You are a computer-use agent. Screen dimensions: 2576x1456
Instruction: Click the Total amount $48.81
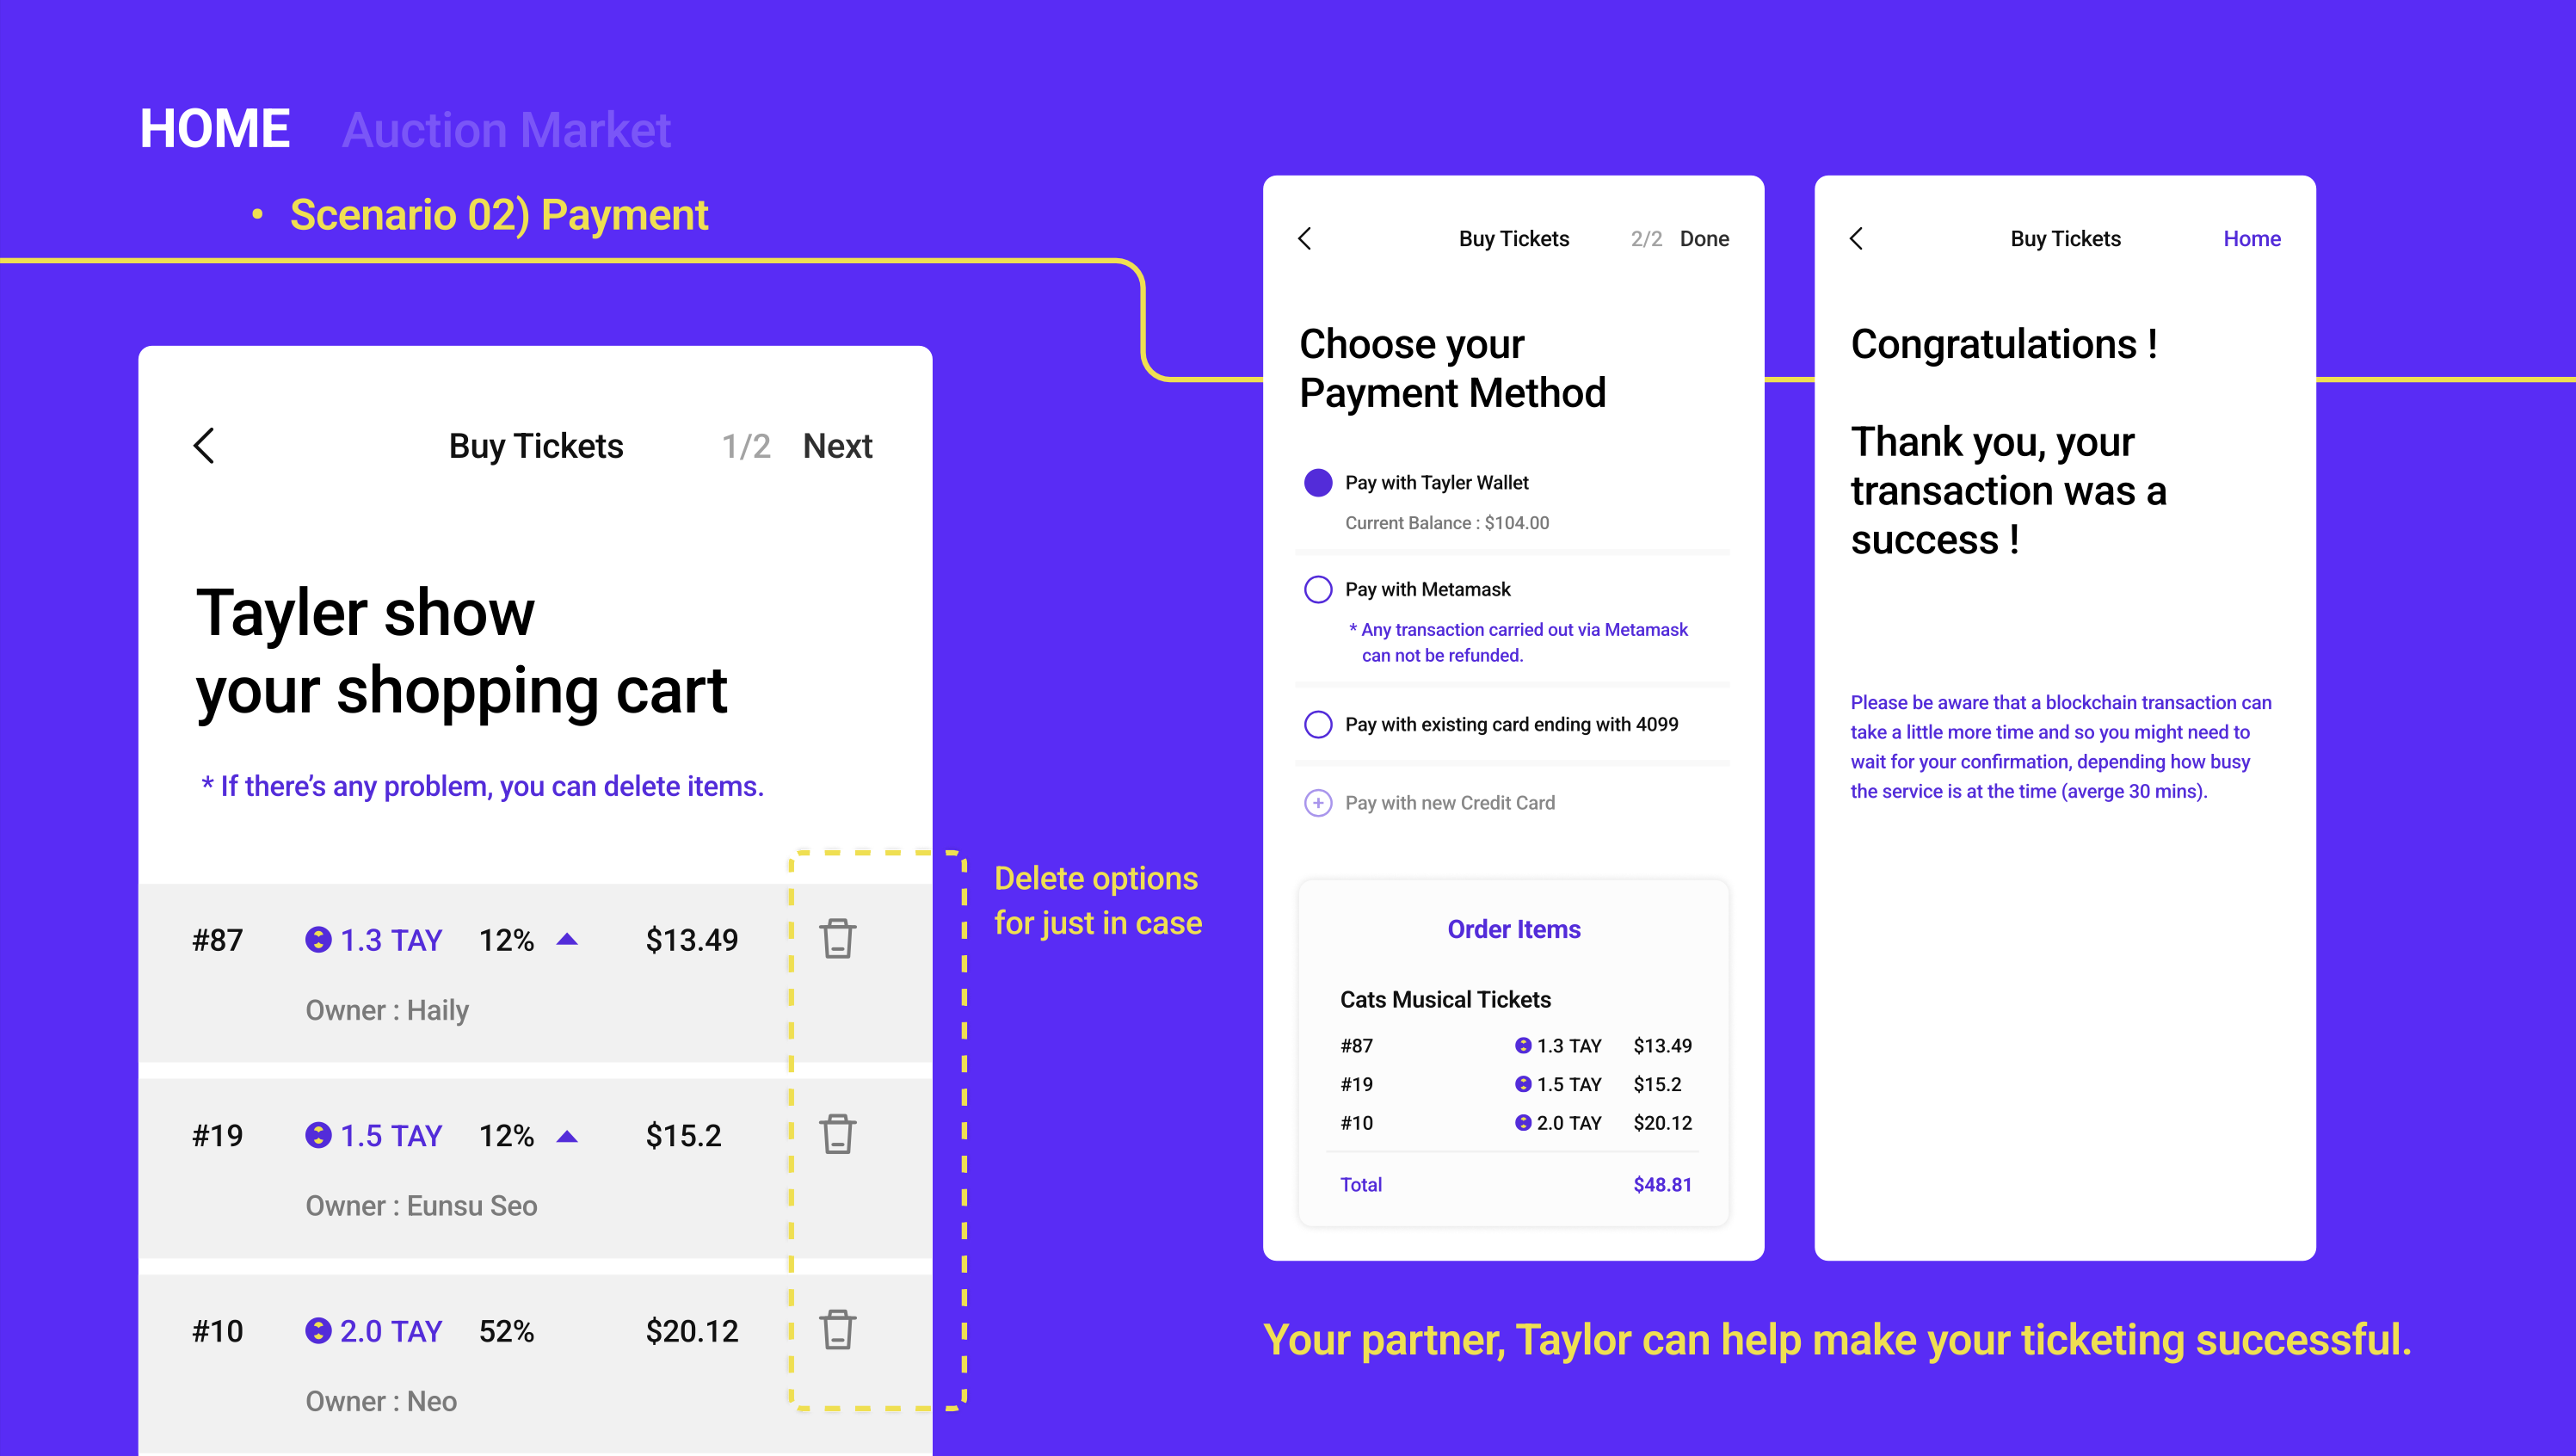coord(1662,1185)
